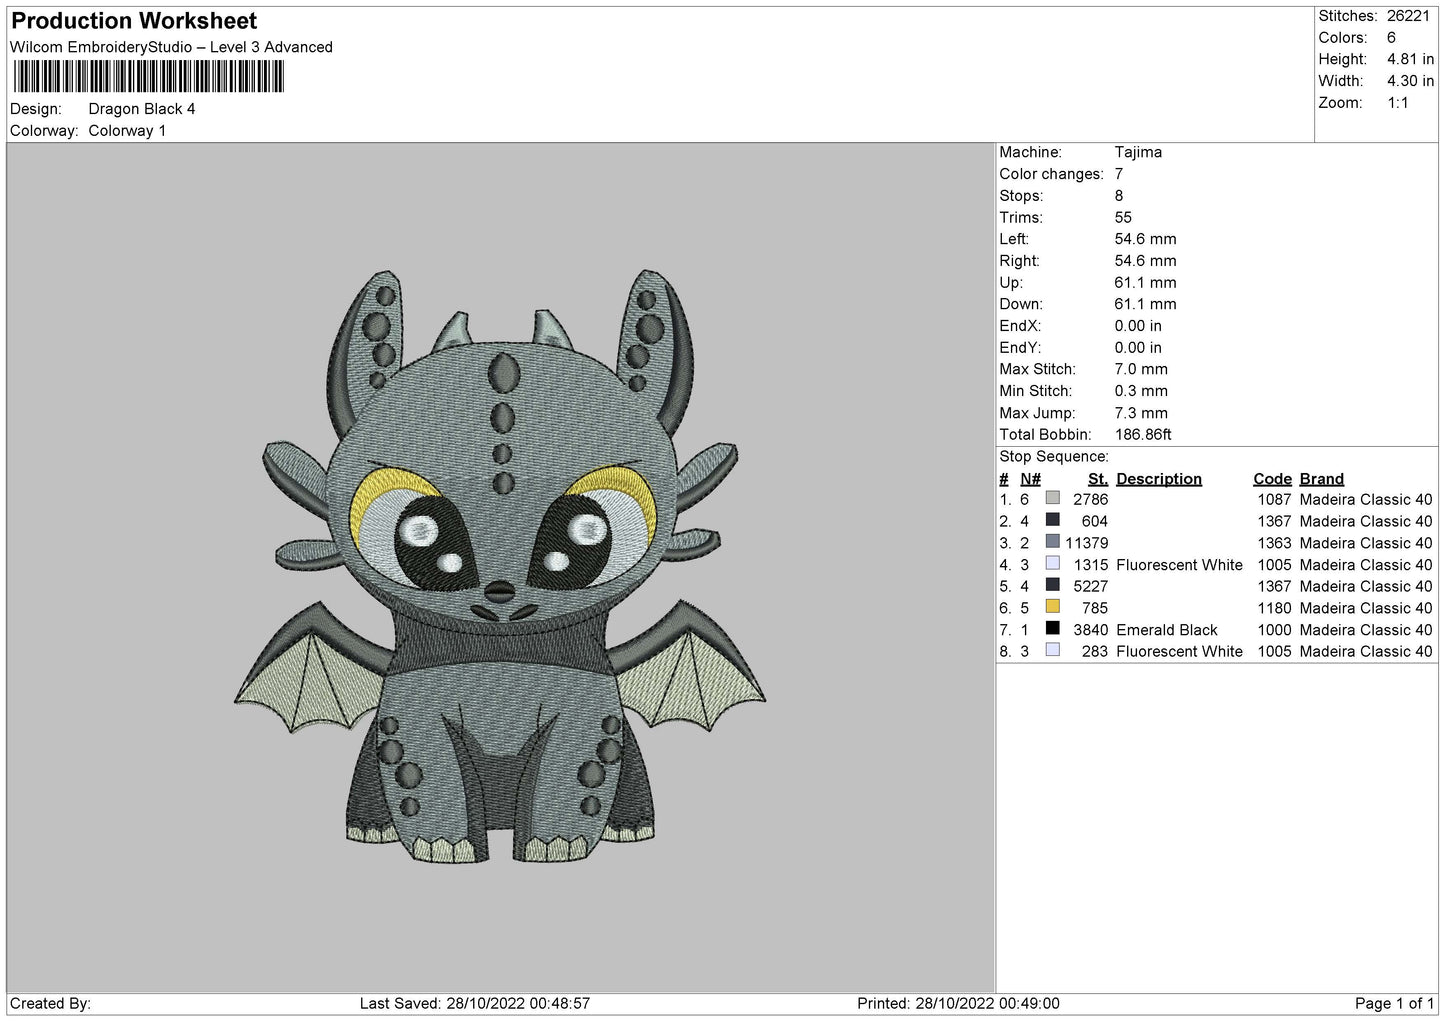1445x1021 pixels.
Task: Select the white swatch in stop 8
Action: click(x=1052, y=650)
